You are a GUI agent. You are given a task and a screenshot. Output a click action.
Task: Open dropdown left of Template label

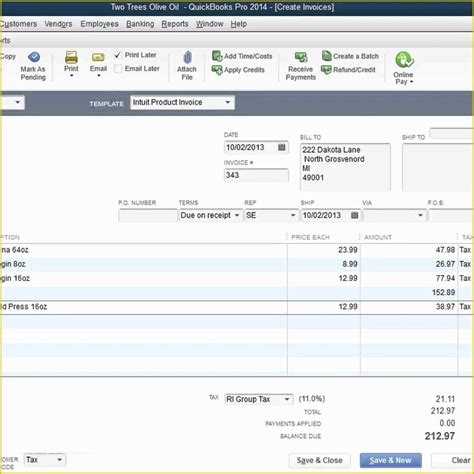click(17, 102)
